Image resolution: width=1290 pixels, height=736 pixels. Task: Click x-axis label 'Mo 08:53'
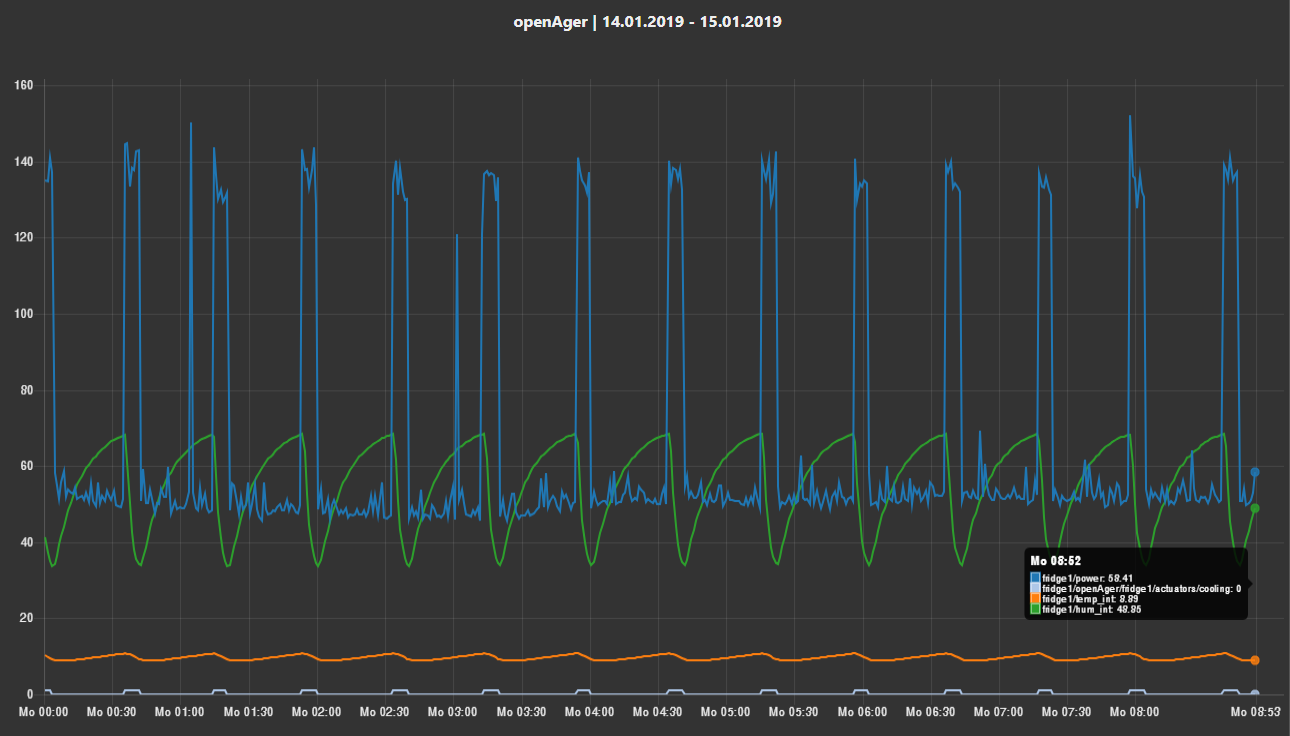pyautogui.click(x=1255, y=712)
